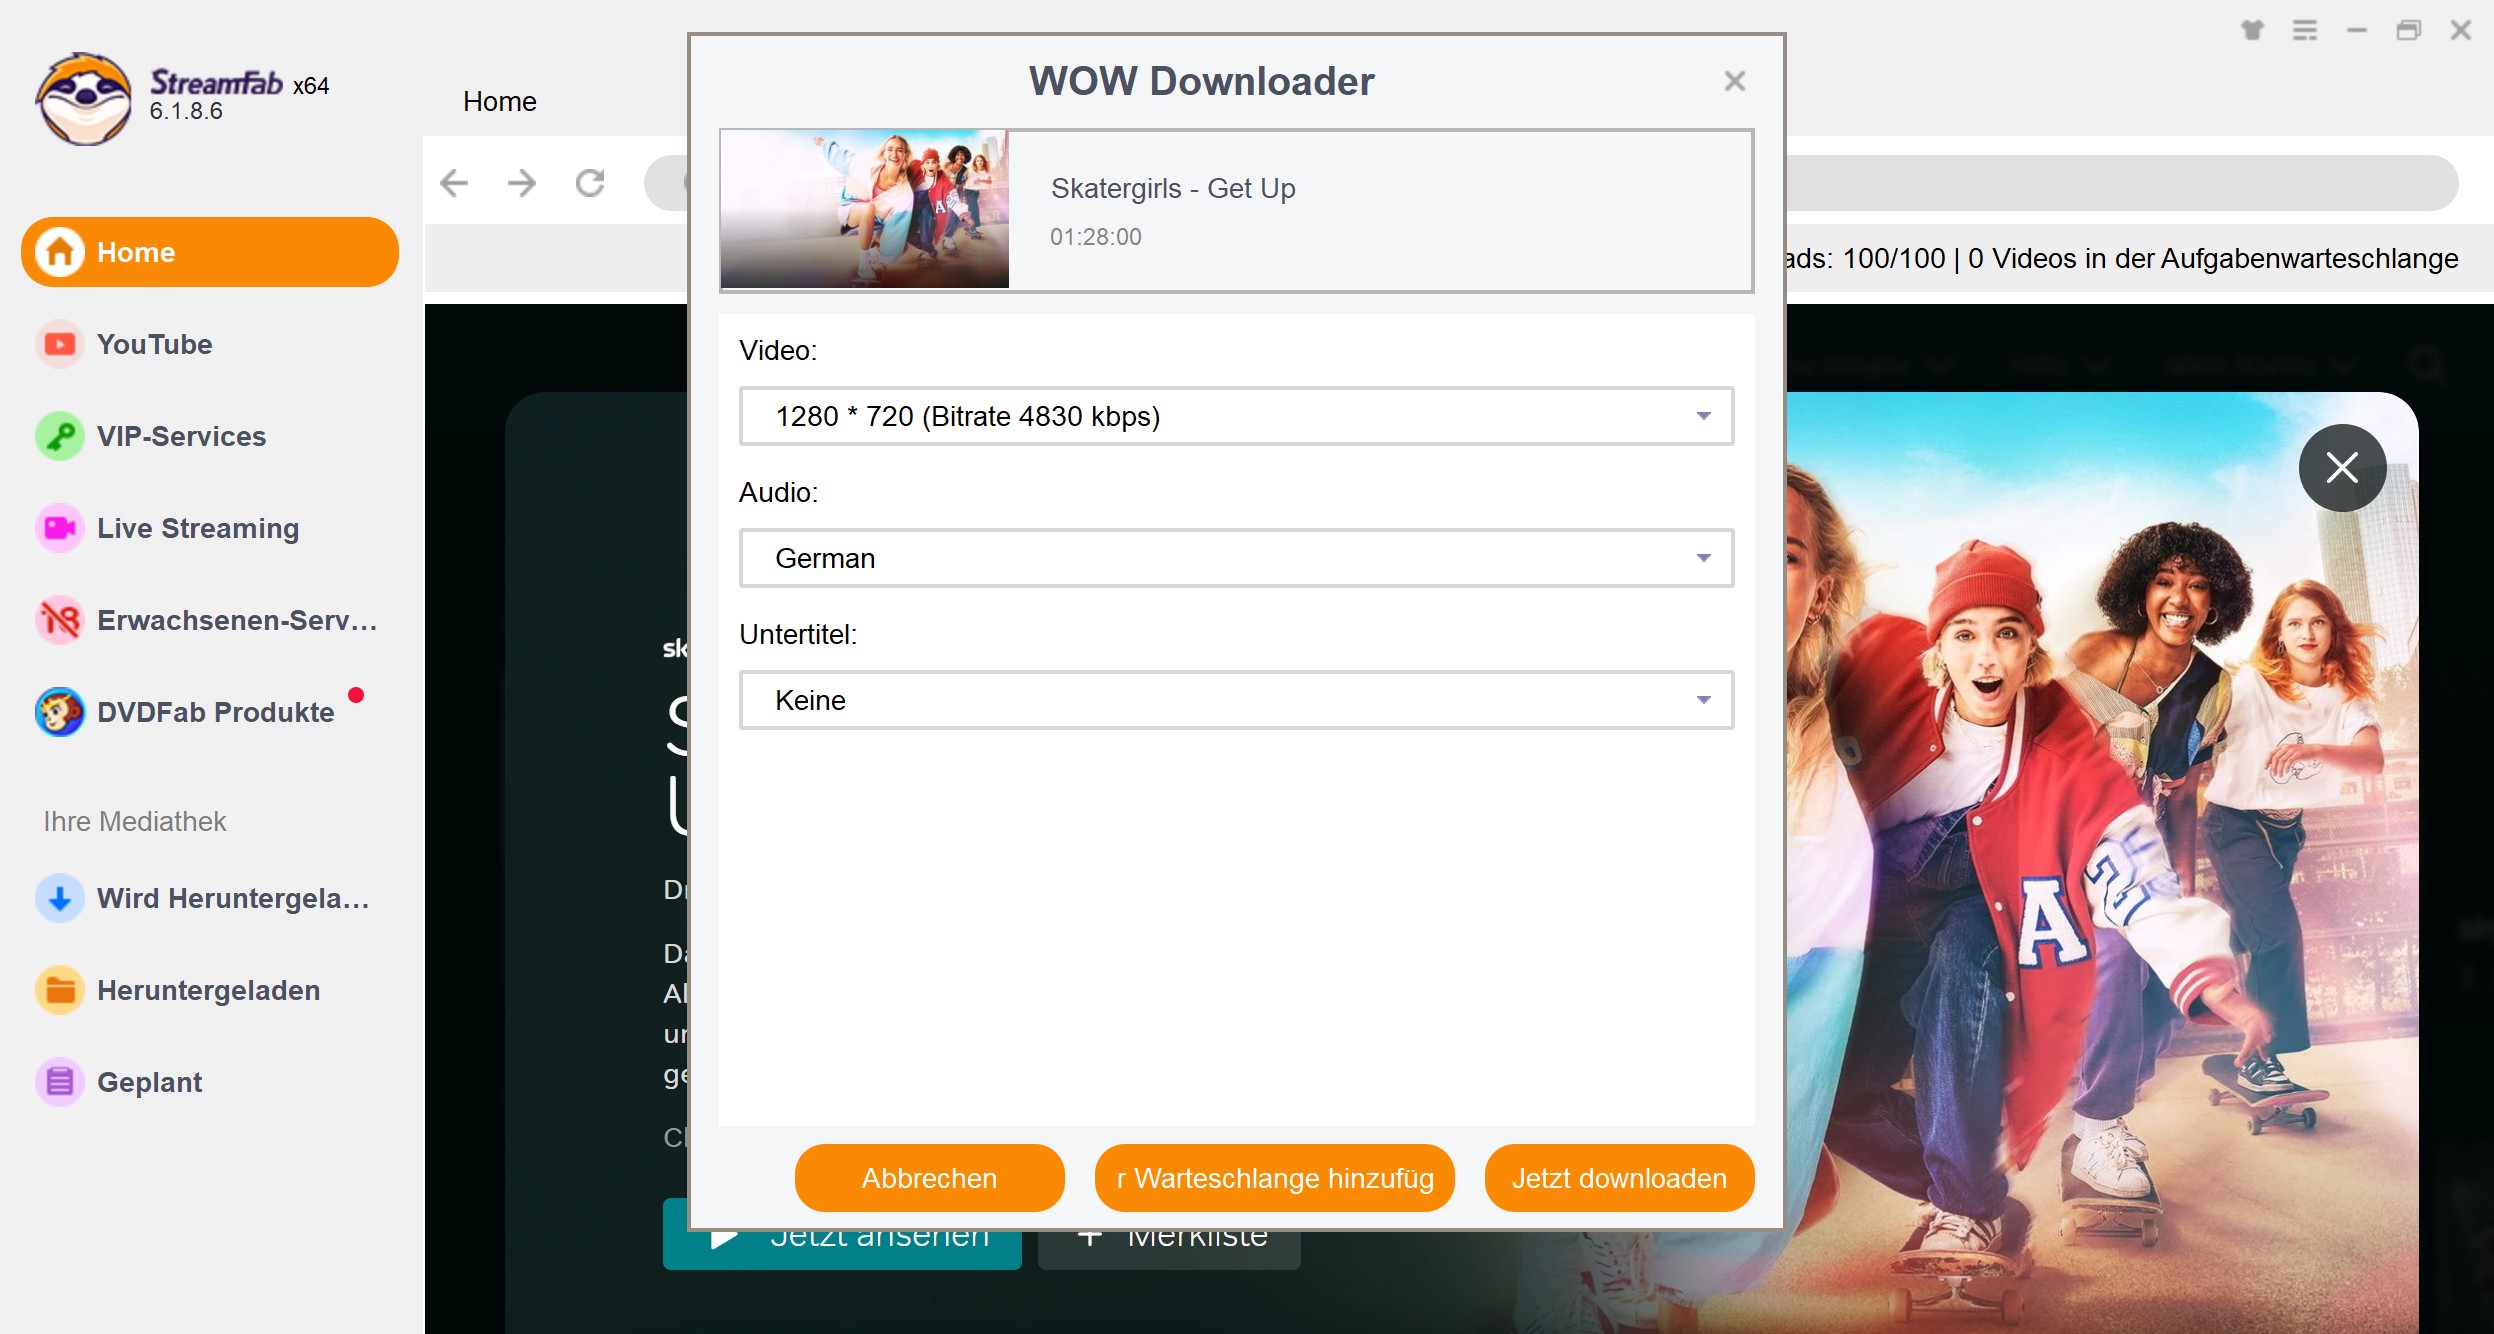Screen dimensions: 2494x1334
Task: Click the Geplant label in sidebar
Action: click(150, 1082)
